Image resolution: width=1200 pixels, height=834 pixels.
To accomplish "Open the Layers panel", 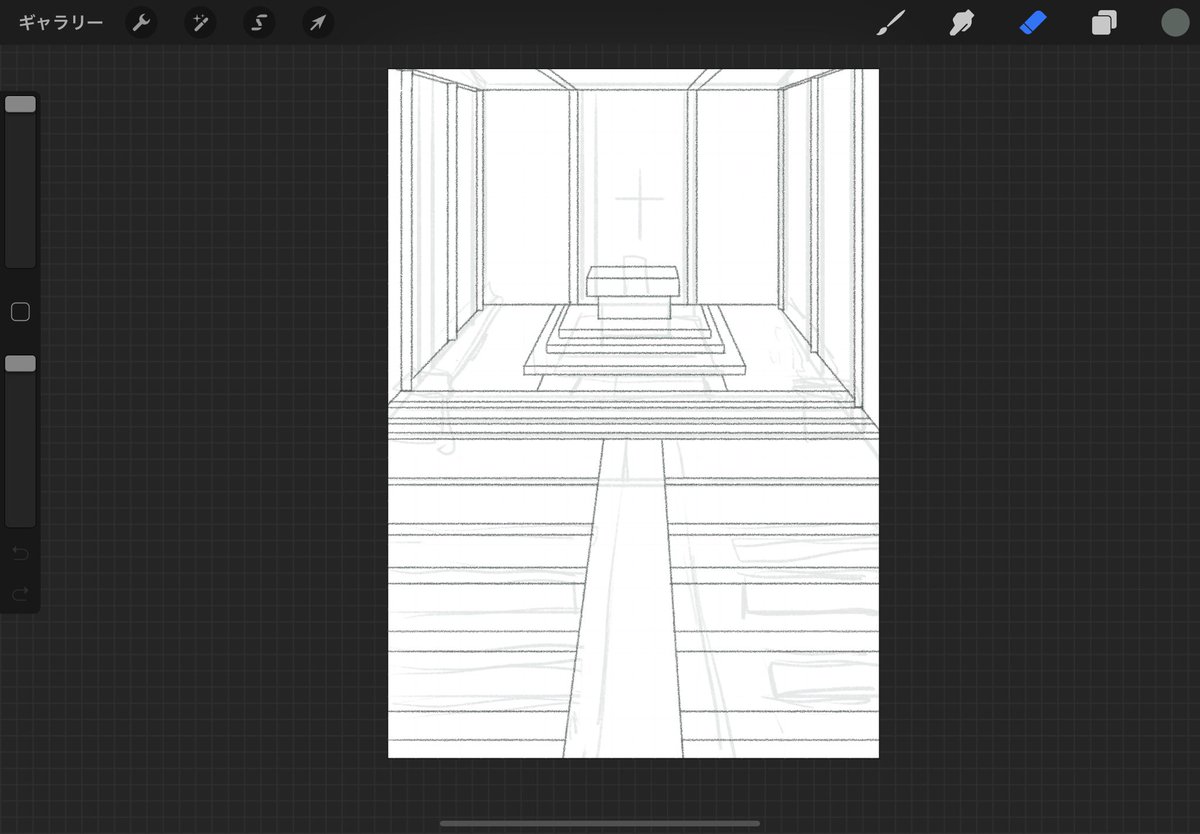I will [x=1104, y=22].
